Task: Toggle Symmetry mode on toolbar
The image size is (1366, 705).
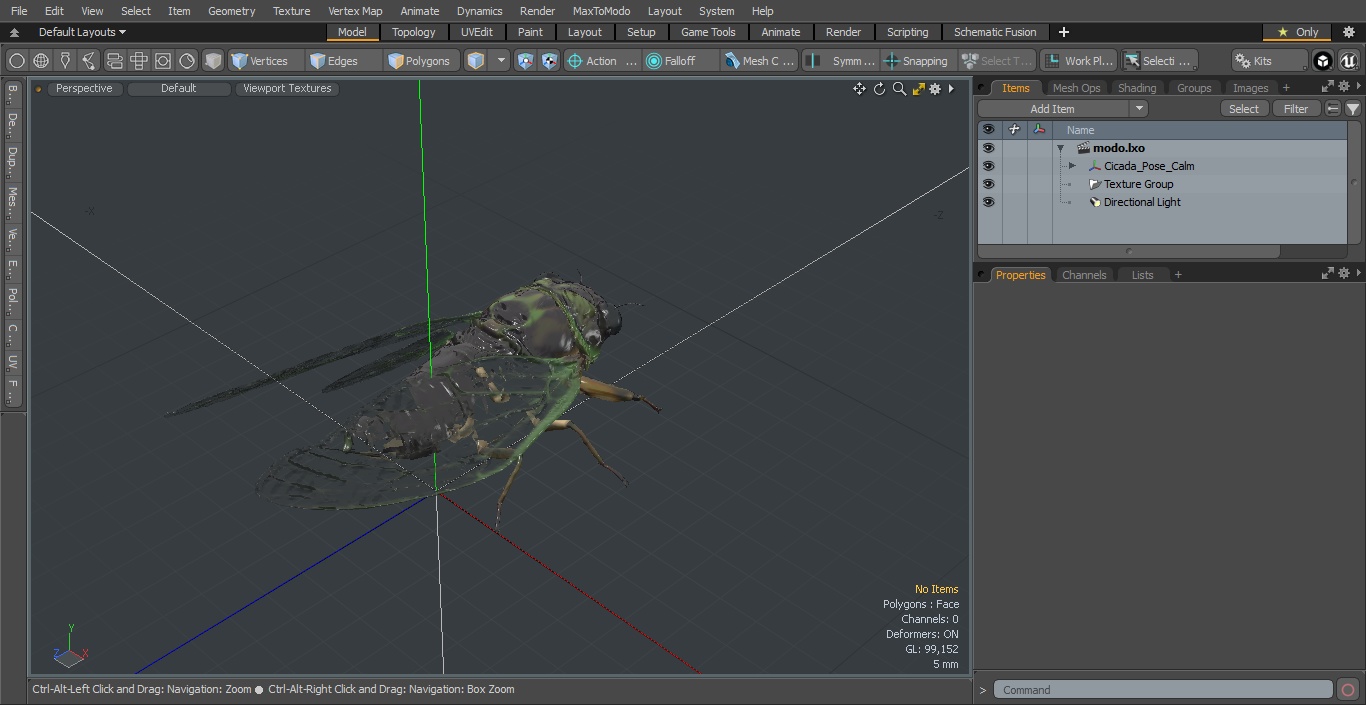Action: click(841, 61)
